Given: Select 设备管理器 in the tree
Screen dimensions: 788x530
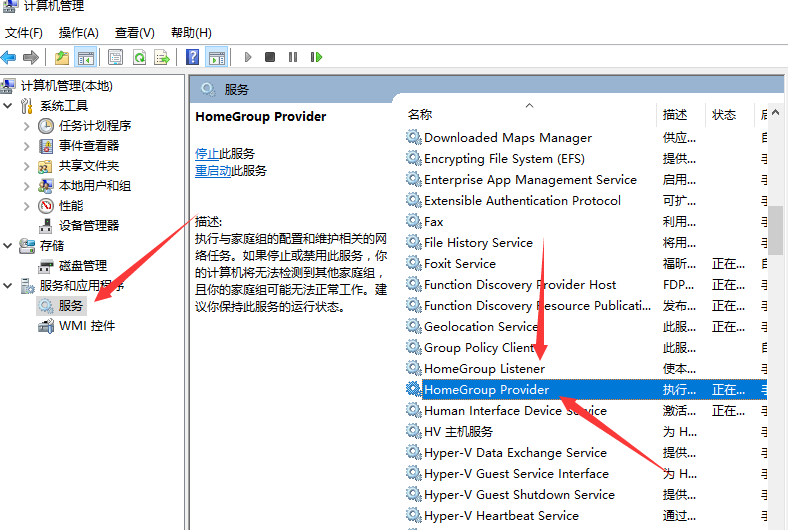Looking at the screenshot, I should [x=89, y=226].
